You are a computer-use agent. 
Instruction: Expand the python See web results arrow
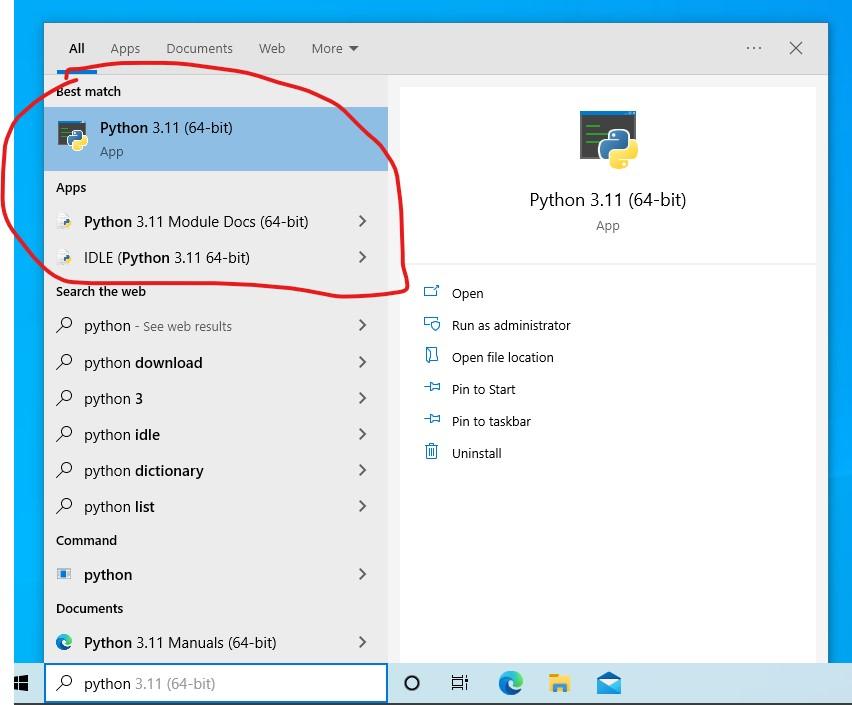362,325
